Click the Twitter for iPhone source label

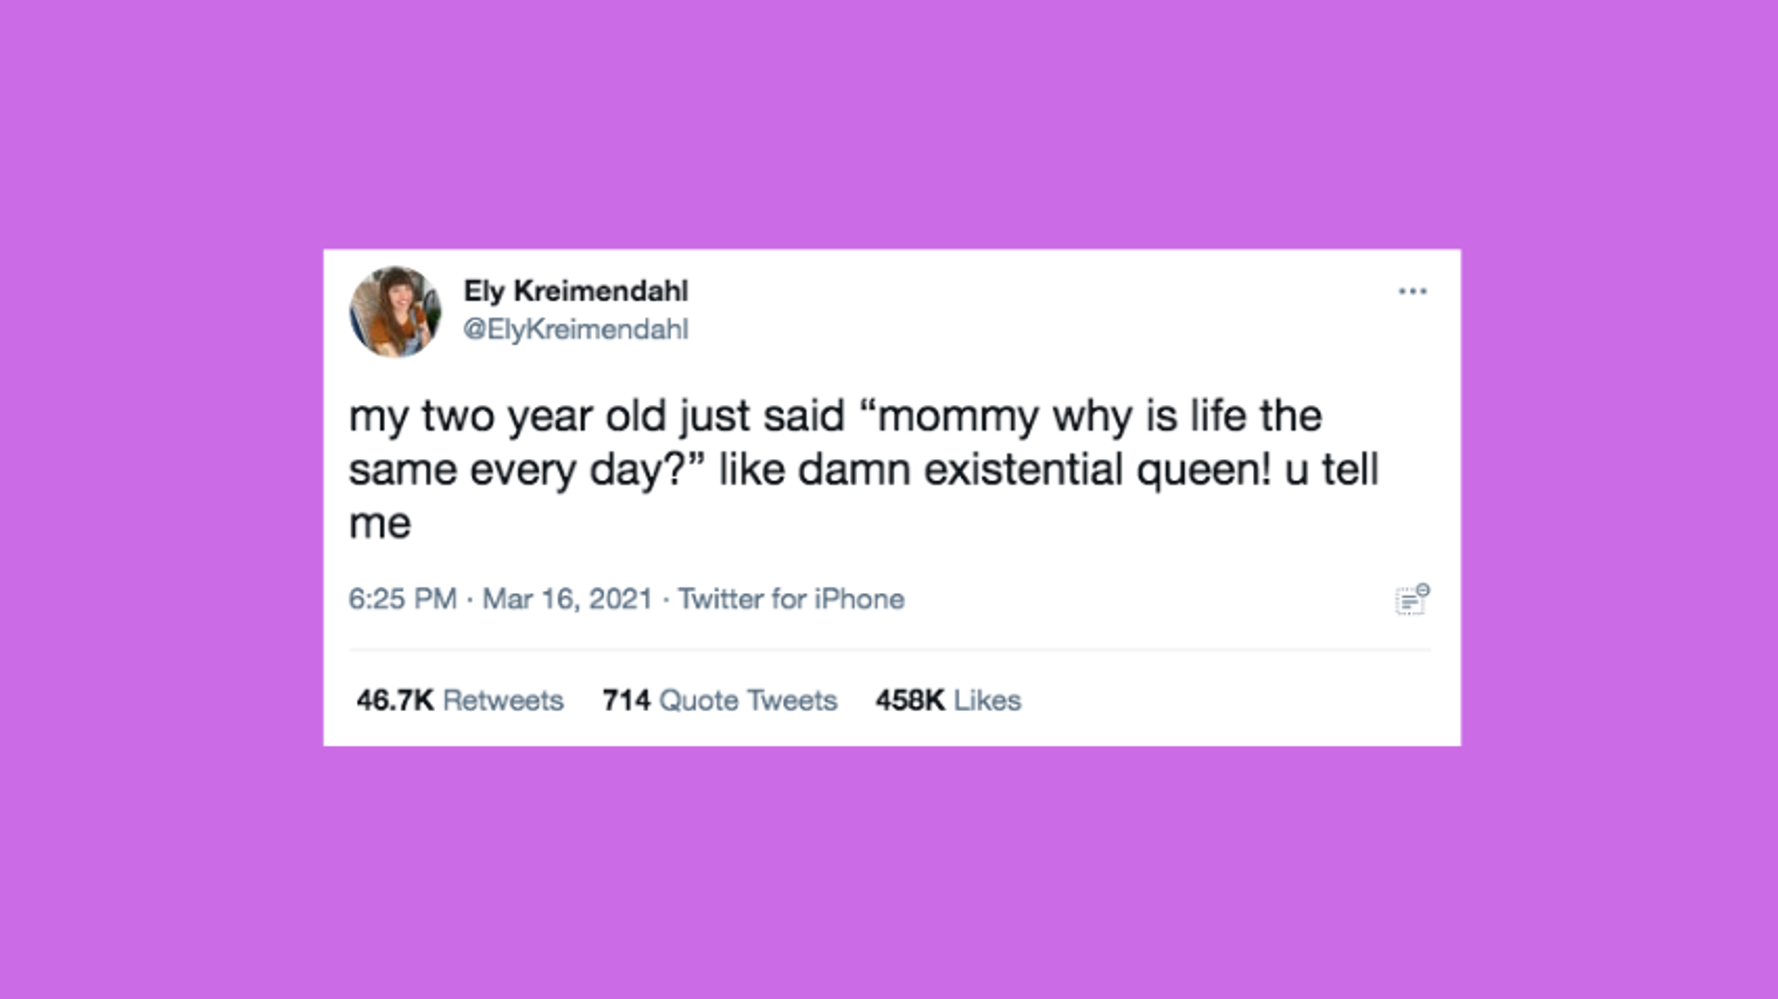(791, 599)
